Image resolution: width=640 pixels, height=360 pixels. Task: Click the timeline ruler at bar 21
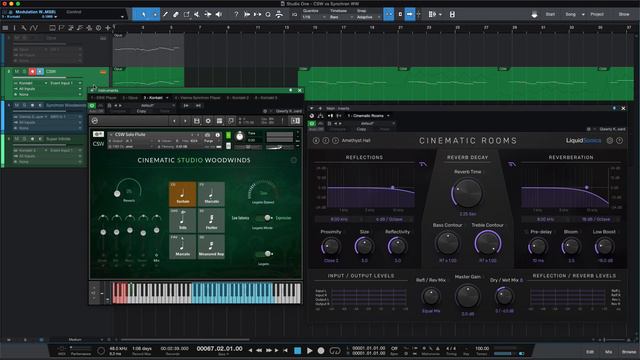pyautogui.click(x=400, y=28)
